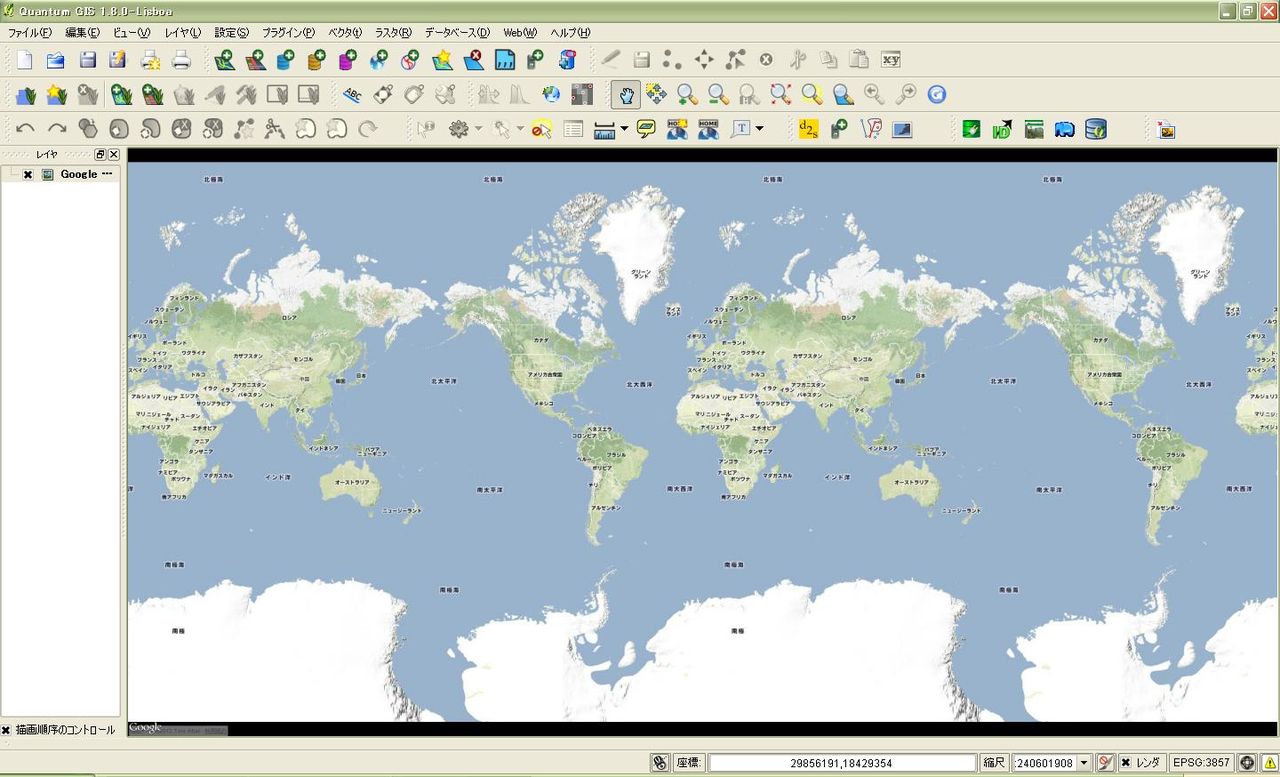Select the Pan Map hand tool

[x=626, y=94]
